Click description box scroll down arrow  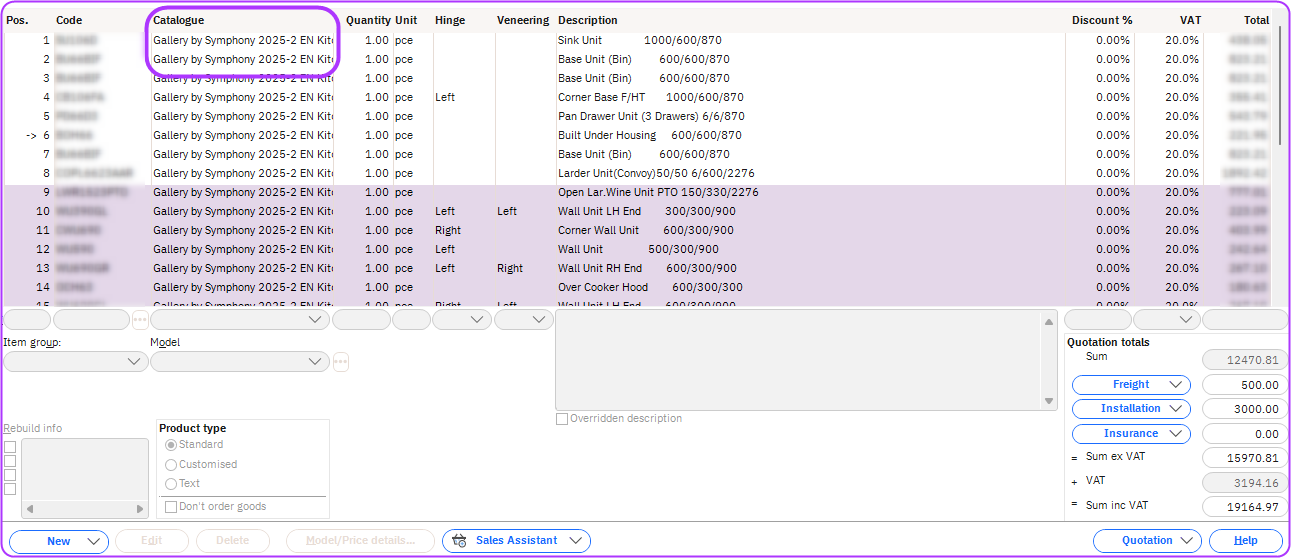1049,401
